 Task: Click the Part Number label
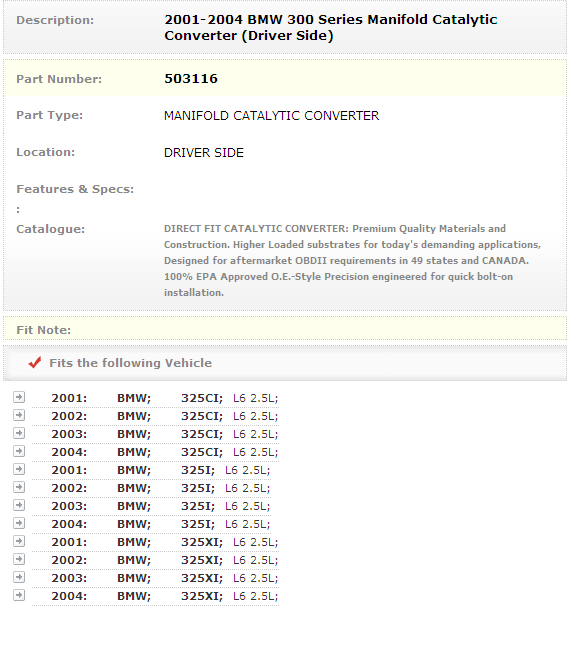(59, 79)
